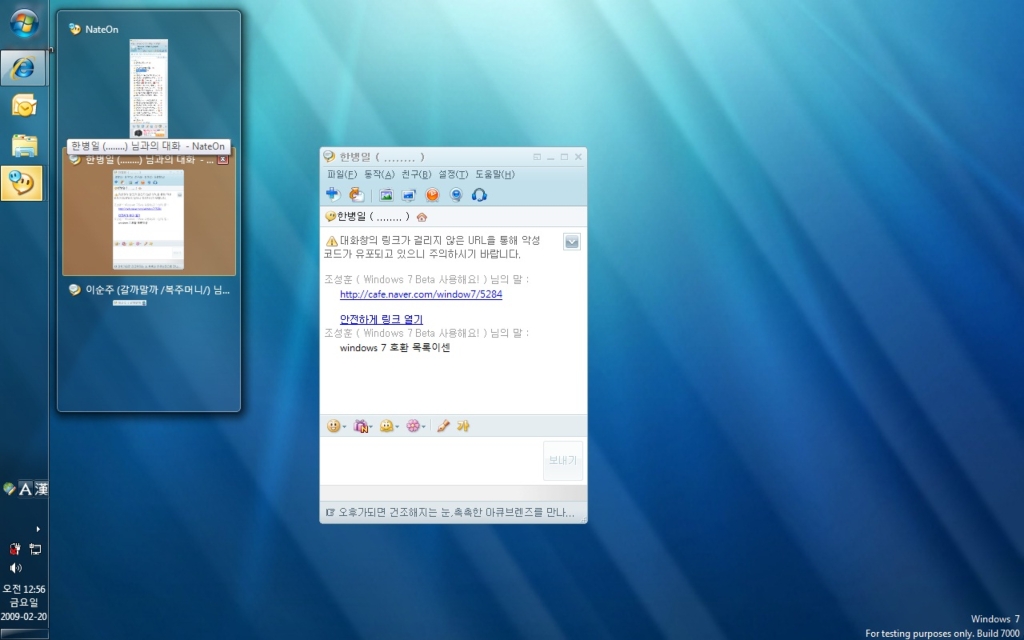This screenshot has width=1024, height=640.
Task: Click into the message input box
Action: tap(431, 460)
